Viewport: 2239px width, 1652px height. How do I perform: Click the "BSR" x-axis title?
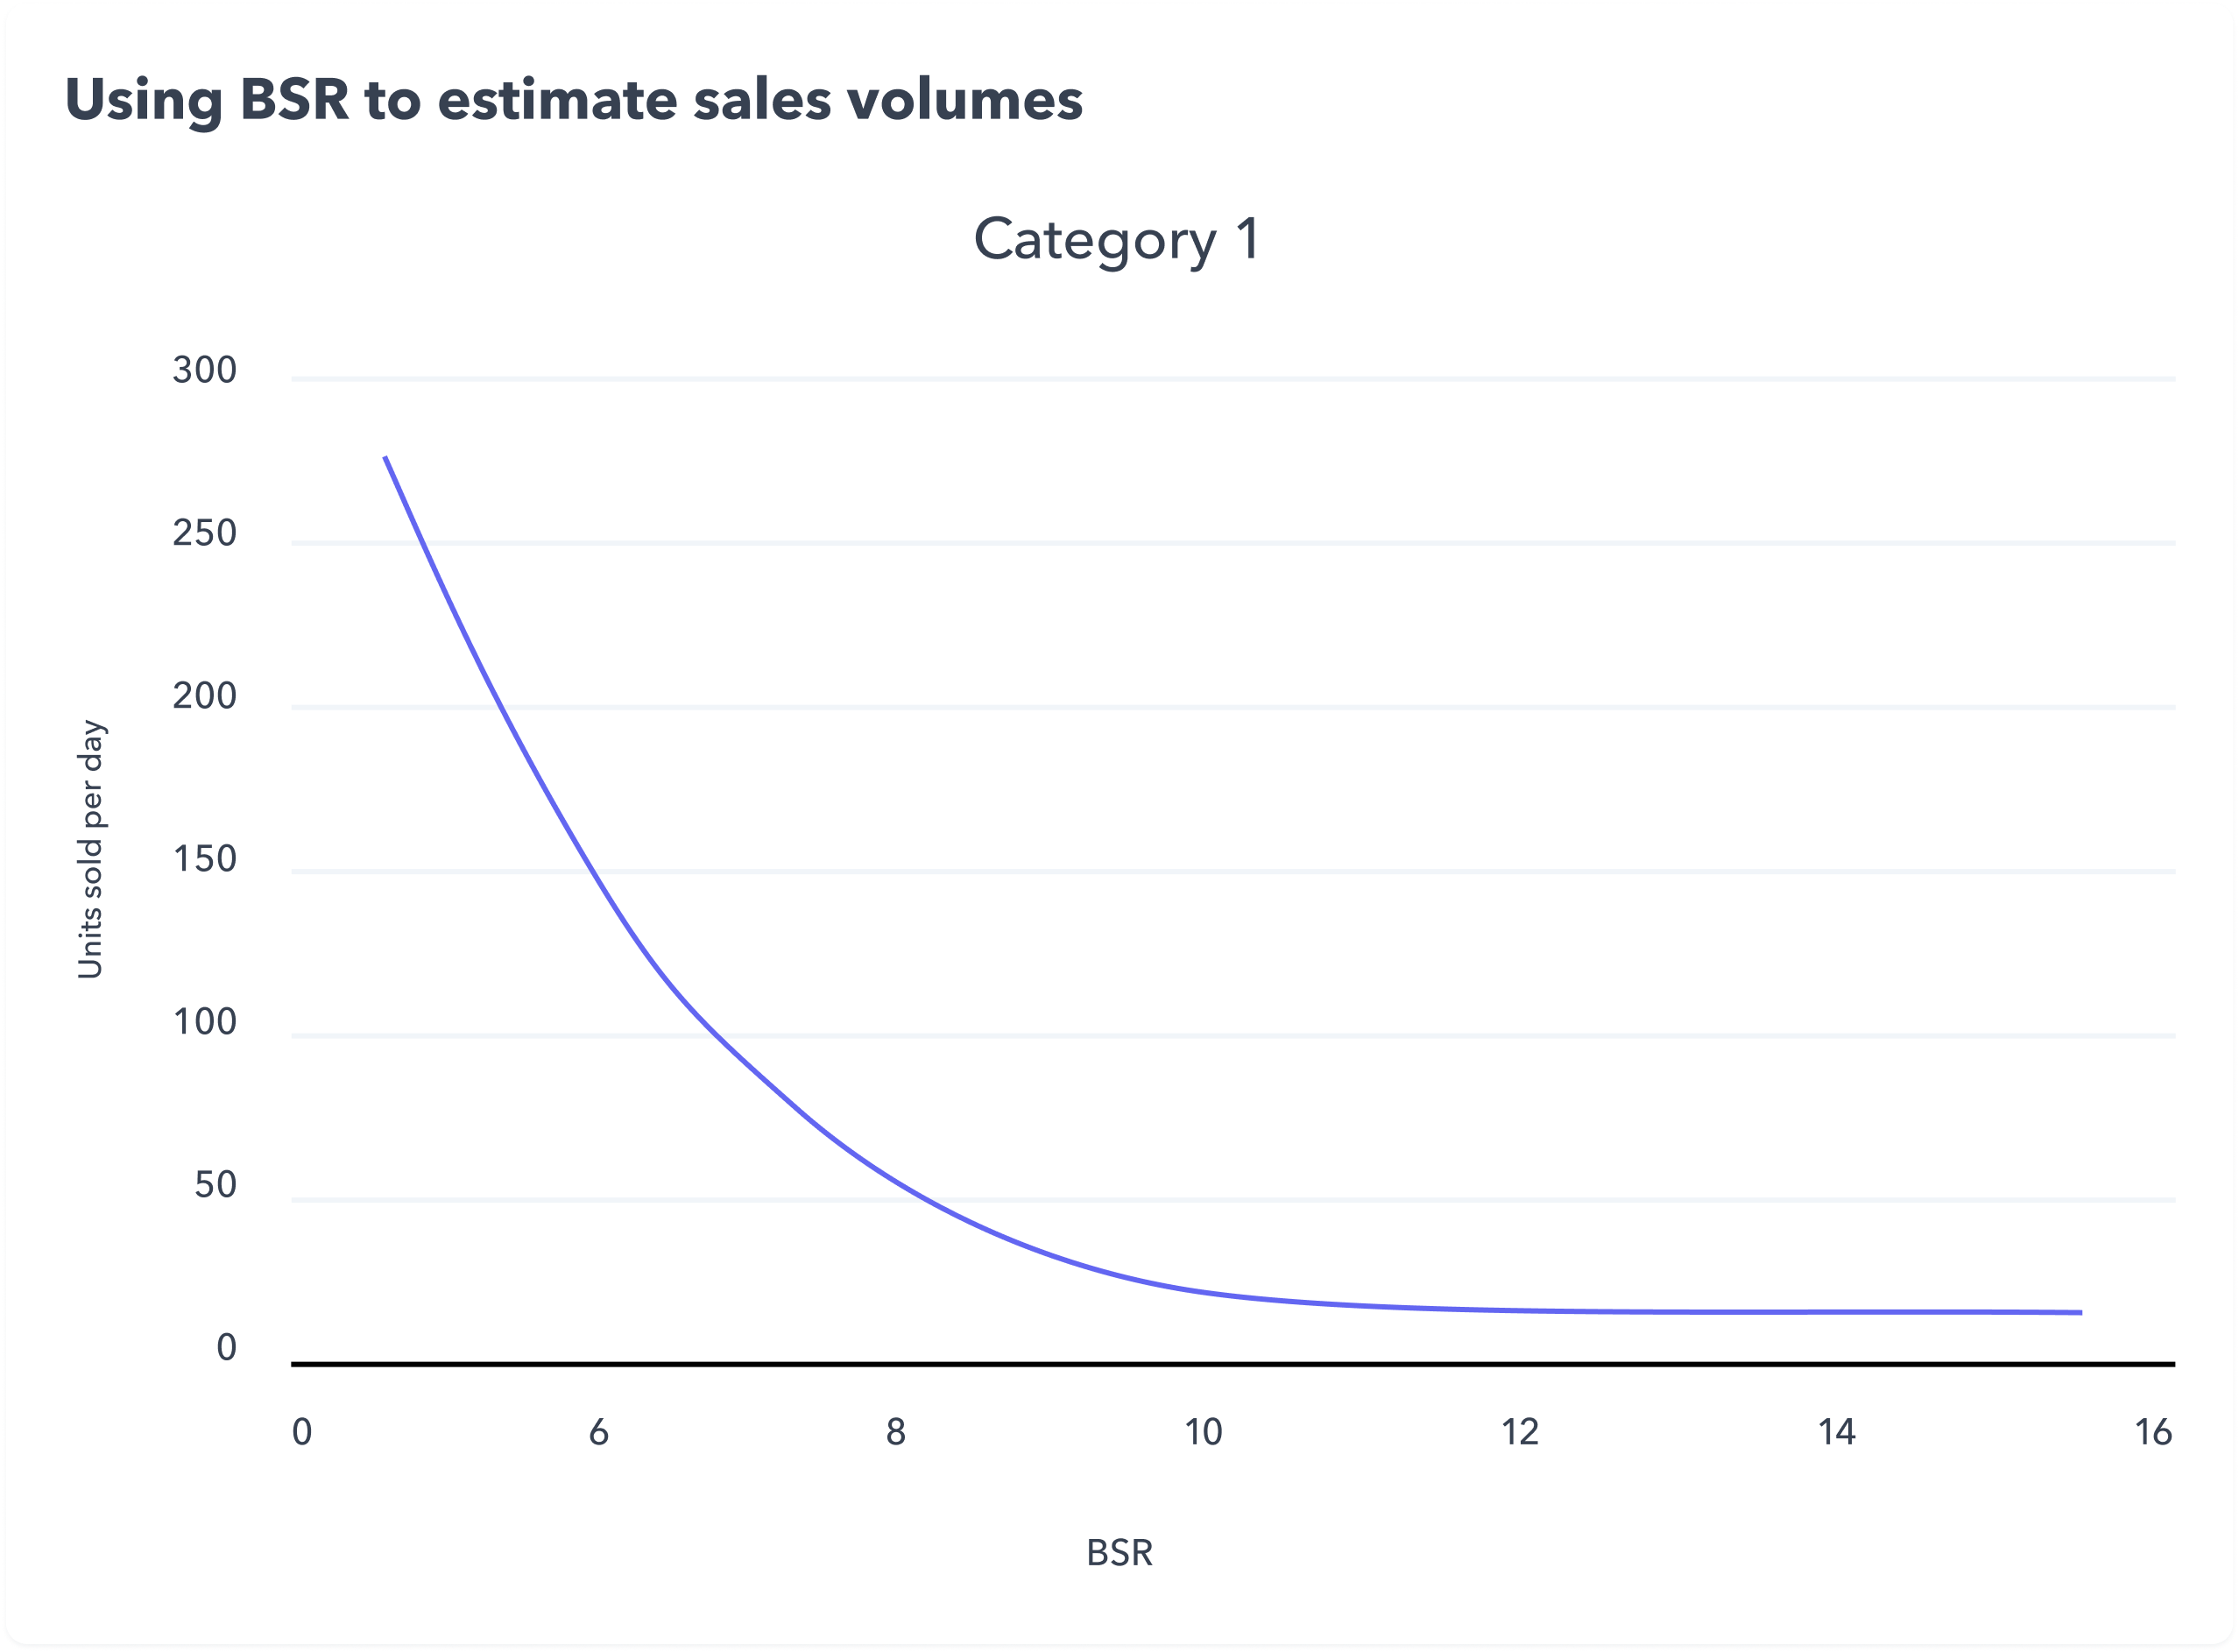(x=1119, y=1553)
